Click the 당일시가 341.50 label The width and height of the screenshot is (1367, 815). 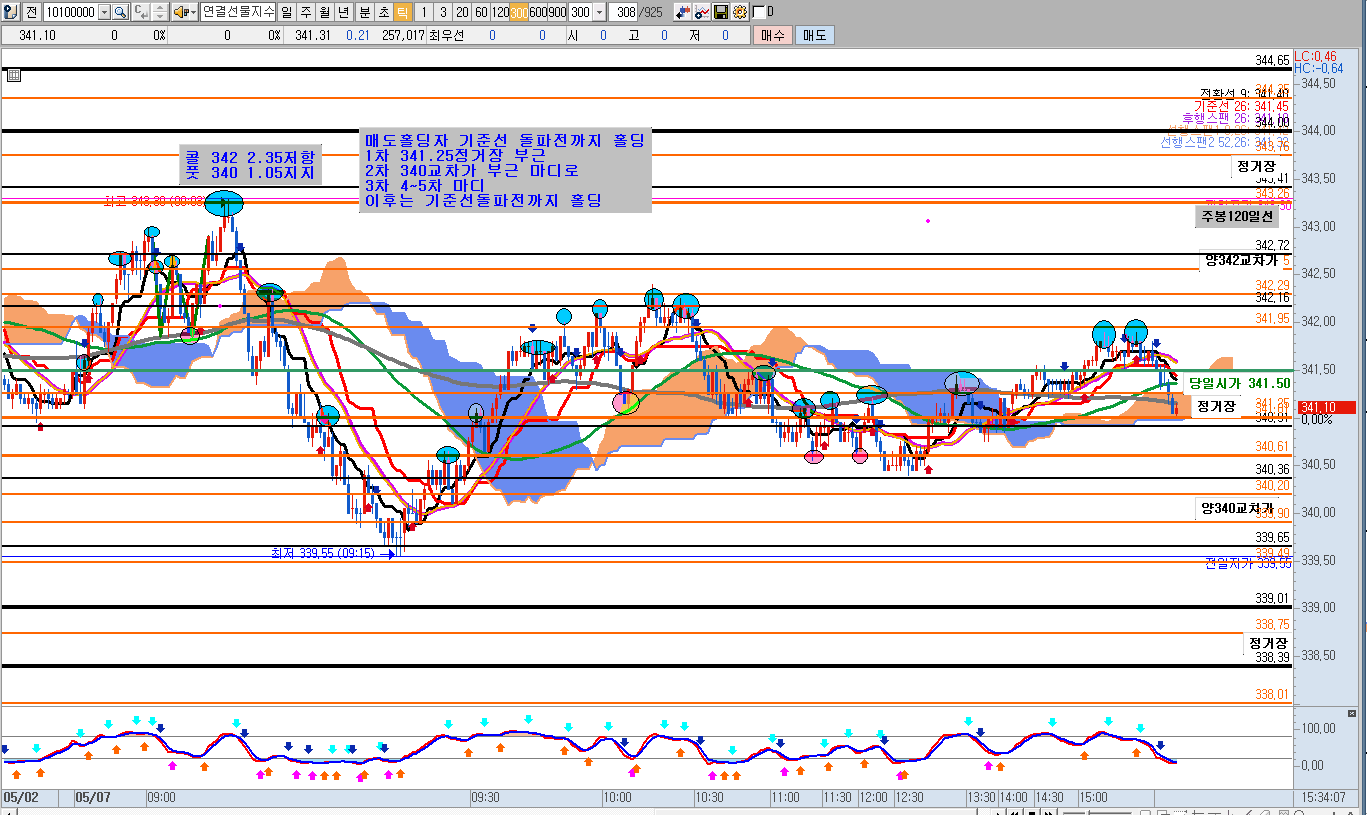tap(1238, 383)
